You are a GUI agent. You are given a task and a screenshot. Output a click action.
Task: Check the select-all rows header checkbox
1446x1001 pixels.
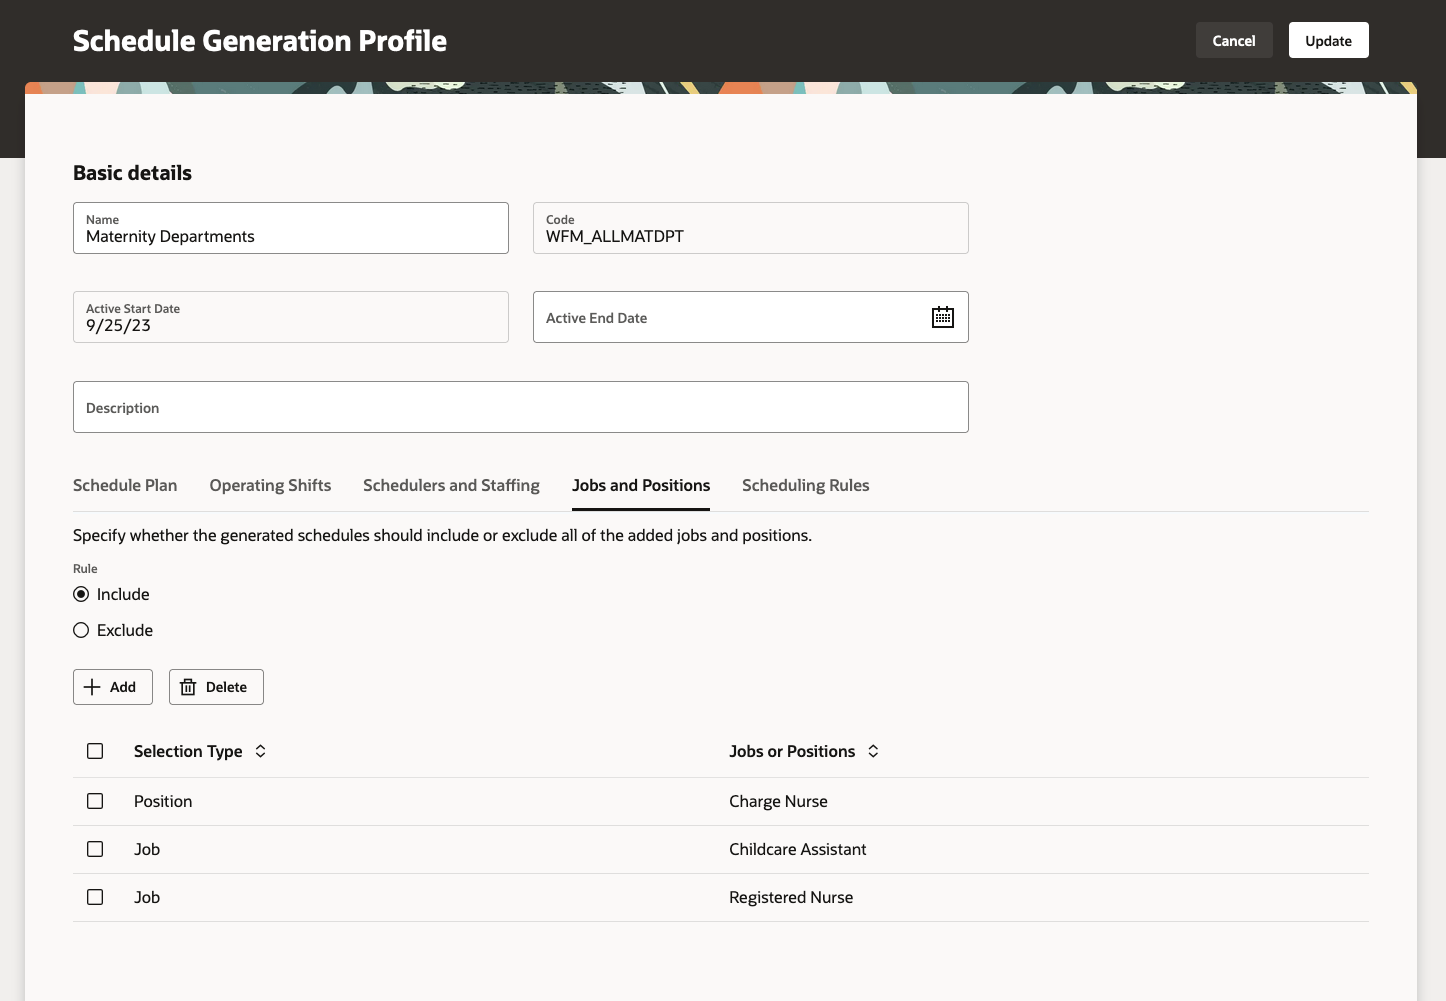[95, 751]
